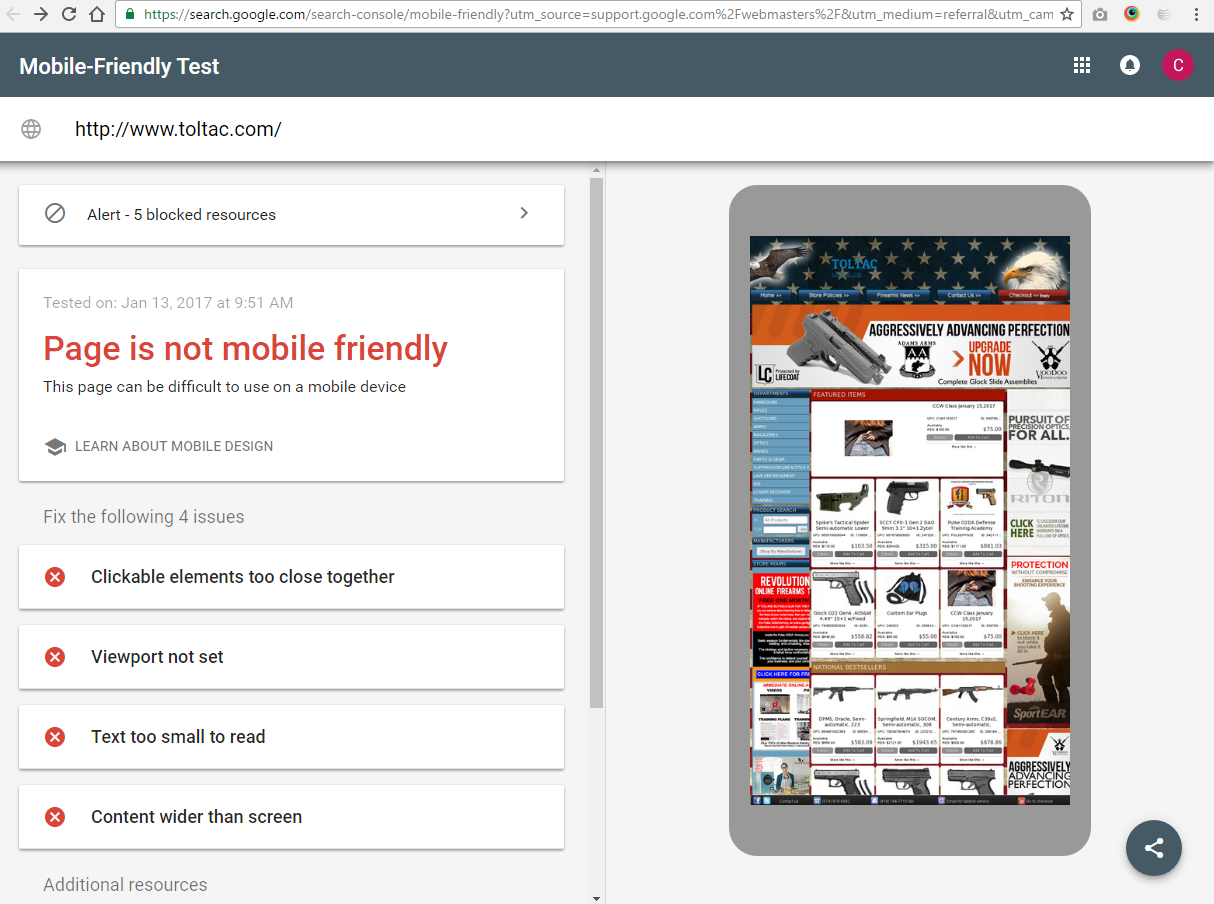The width and height of the screenshot is (1214, 904).
Task: Open the Chrome three-dot menu
Action: (1197, 14)
